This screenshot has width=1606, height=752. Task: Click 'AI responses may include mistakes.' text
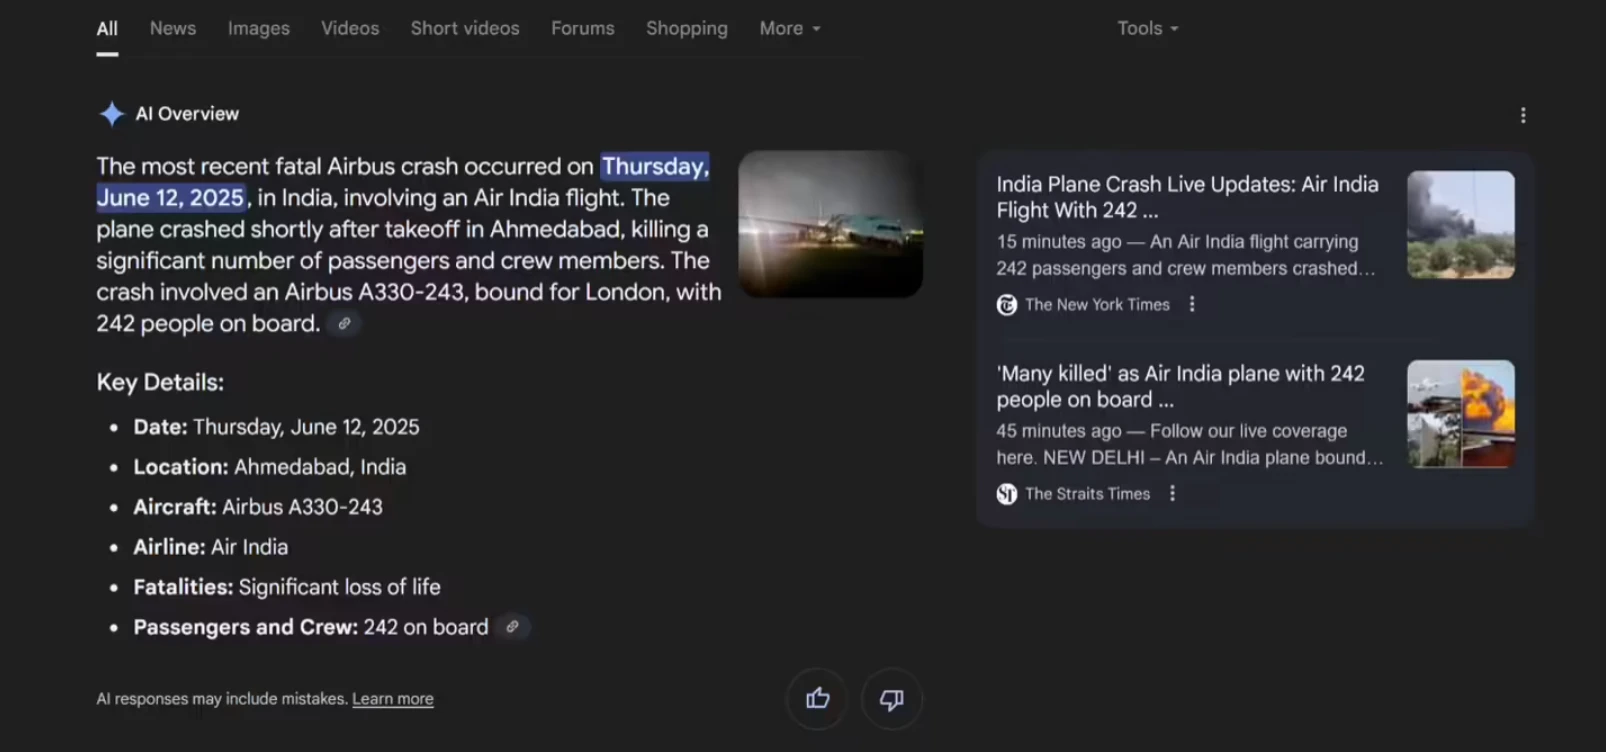pos(222,699)
